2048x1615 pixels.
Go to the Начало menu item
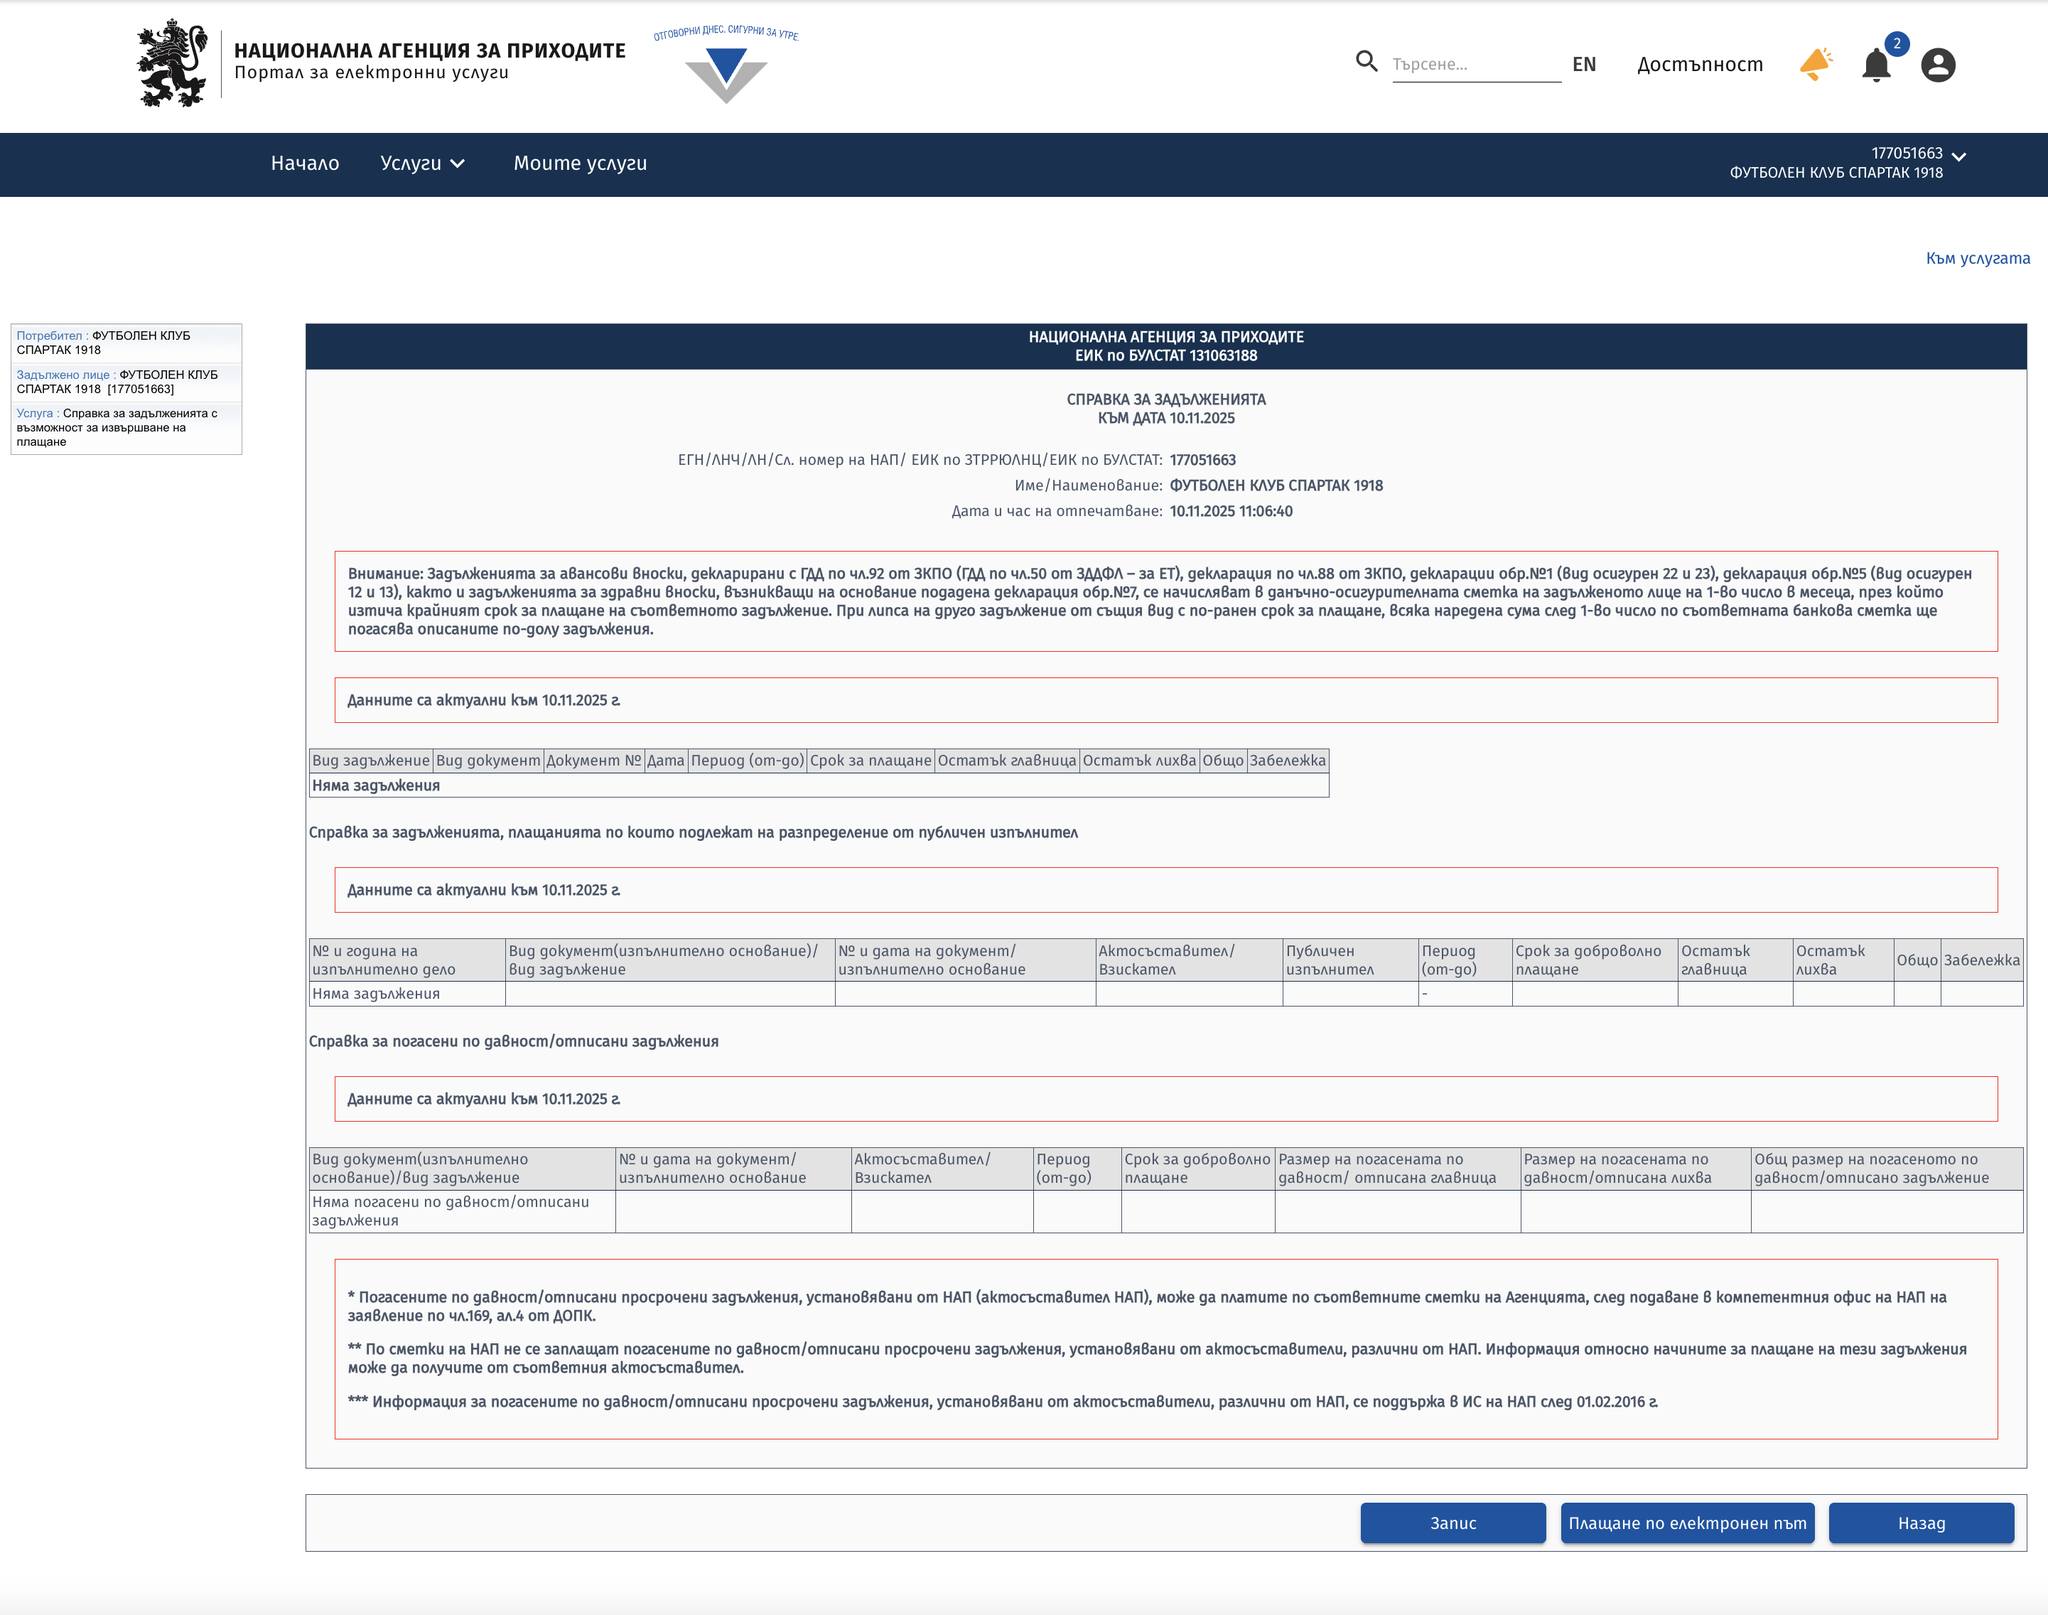(305, 163)
